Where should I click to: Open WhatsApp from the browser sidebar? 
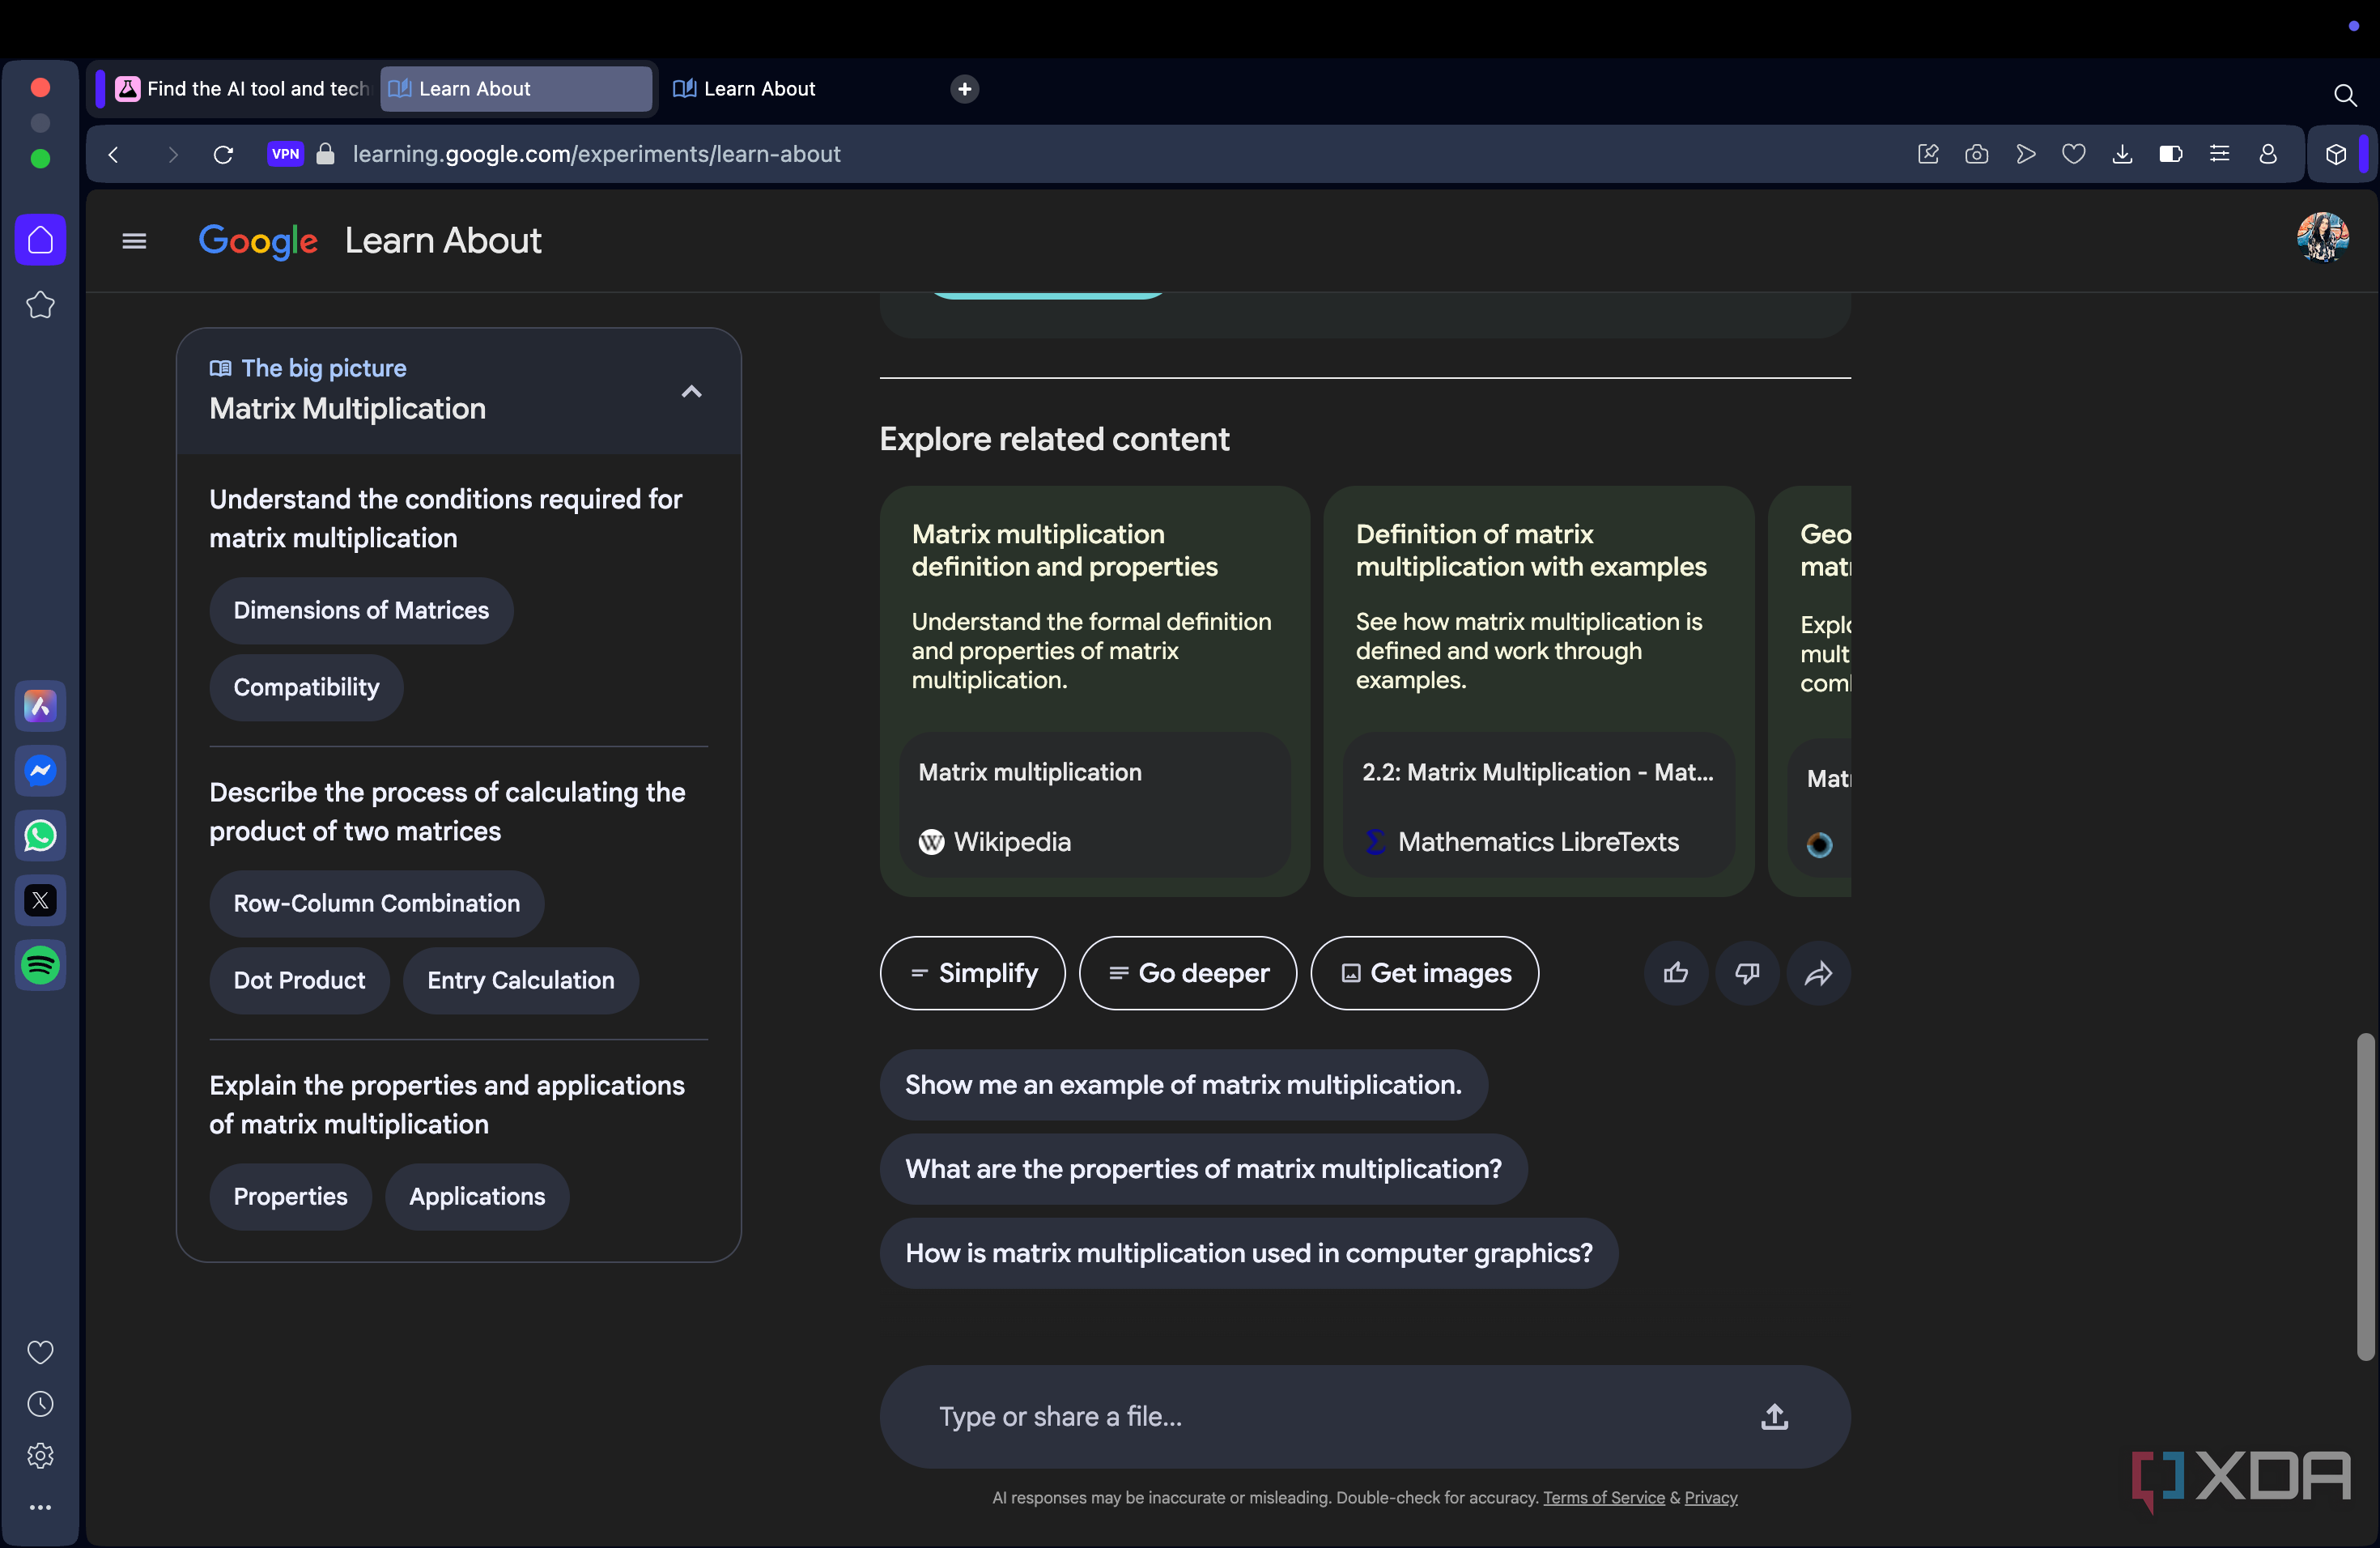click(x=40, y=835)
